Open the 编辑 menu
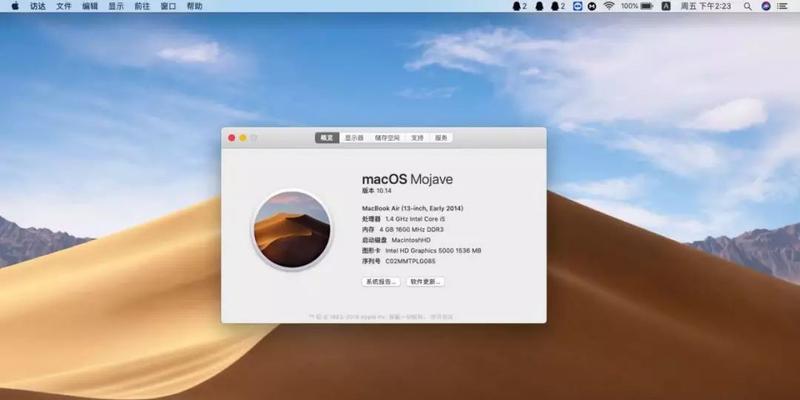The image size is (800, 400). click(90, 6)
